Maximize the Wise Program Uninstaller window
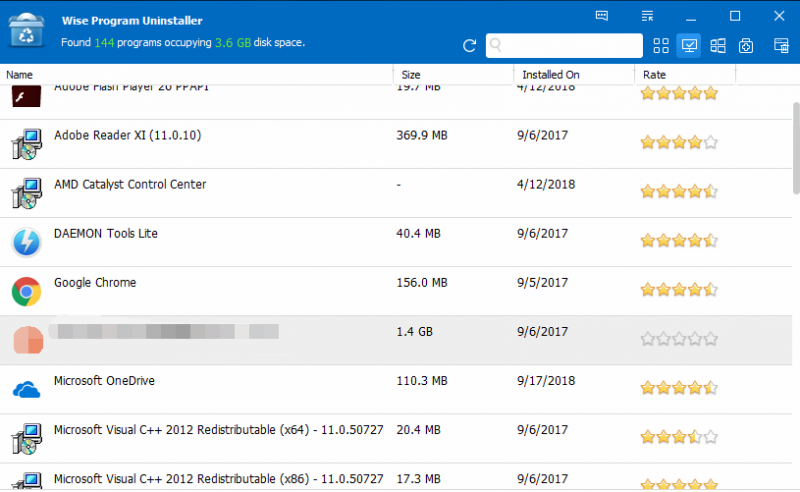800x492 pixels. click(735, 16)
